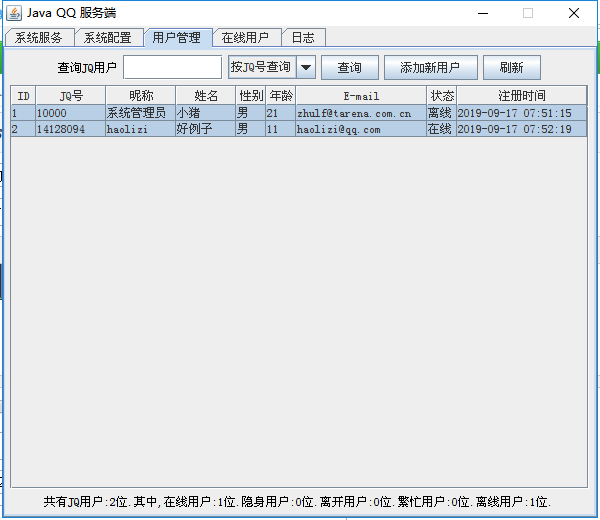
Task: Click the email cell zhulf@tarena.com.cn
Action: (361, 113)
